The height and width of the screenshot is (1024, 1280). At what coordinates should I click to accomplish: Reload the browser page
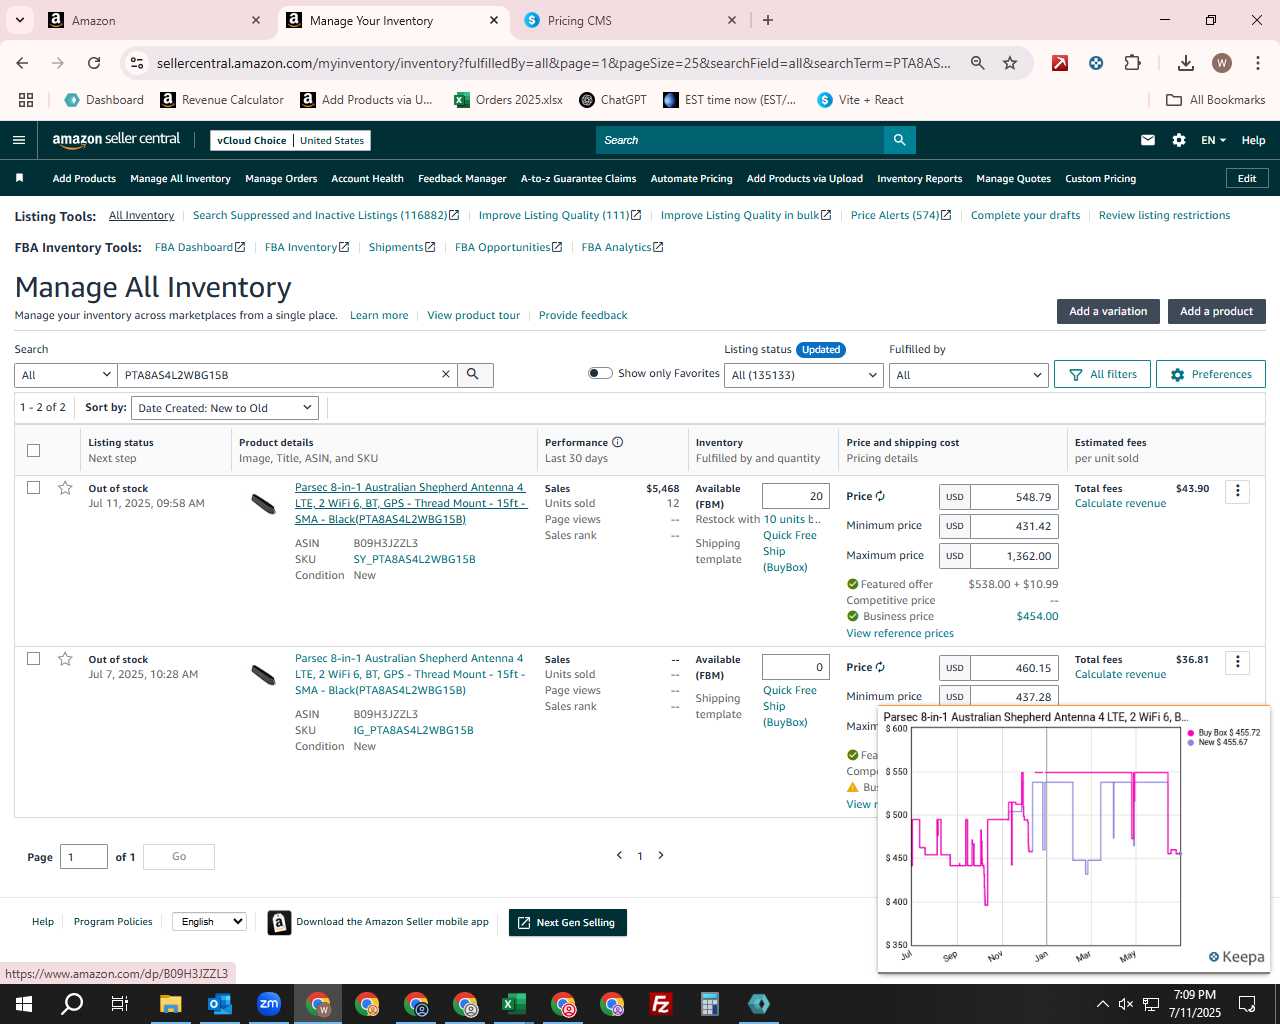click(x=94, y=63)
